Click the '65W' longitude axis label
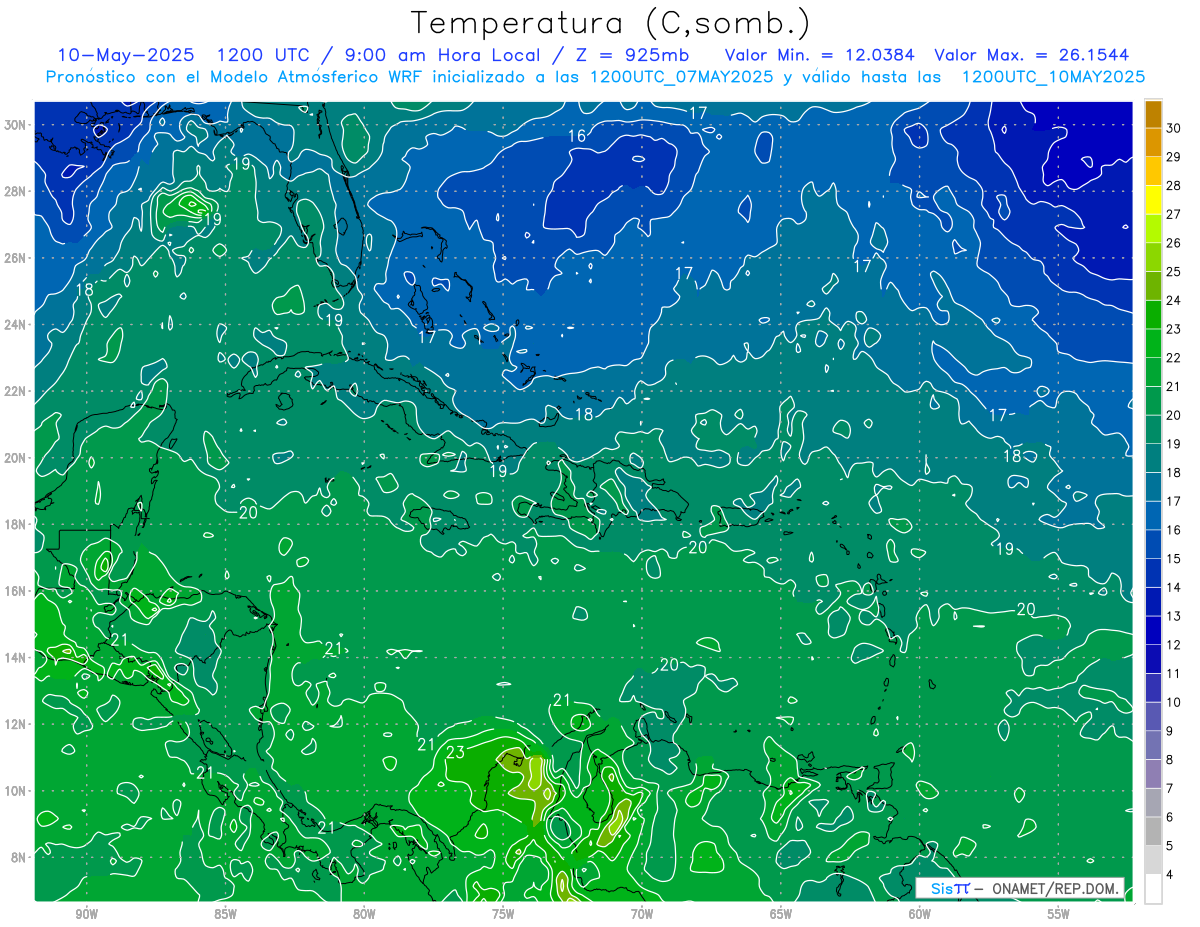The height and width of the screenshot is (927, 1200). [781, 914]
